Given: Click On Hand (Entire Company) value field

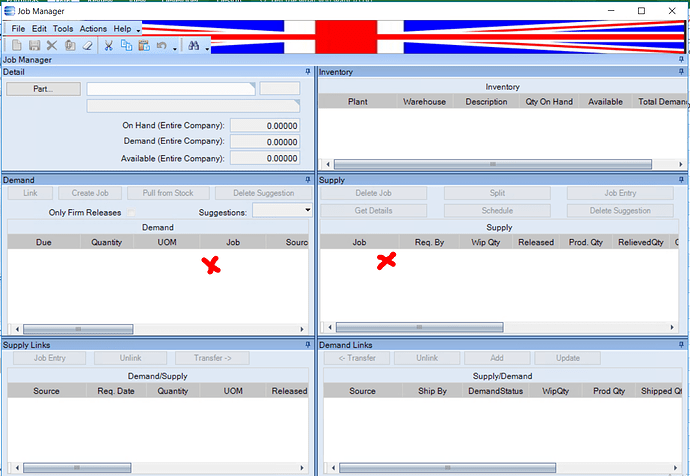Looking at the screenshot, I should pos(265,126).
